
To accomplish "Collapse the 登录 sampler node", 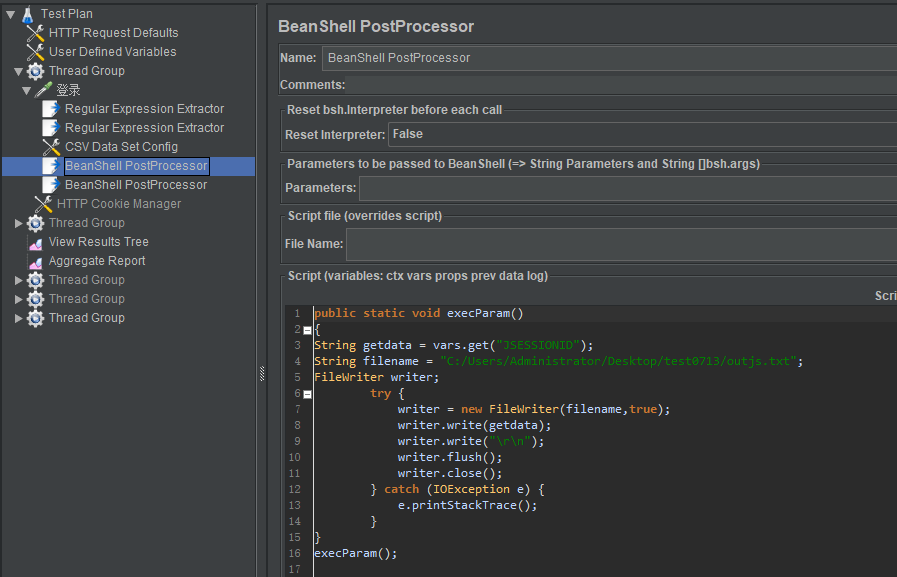I will pos(26,90).
